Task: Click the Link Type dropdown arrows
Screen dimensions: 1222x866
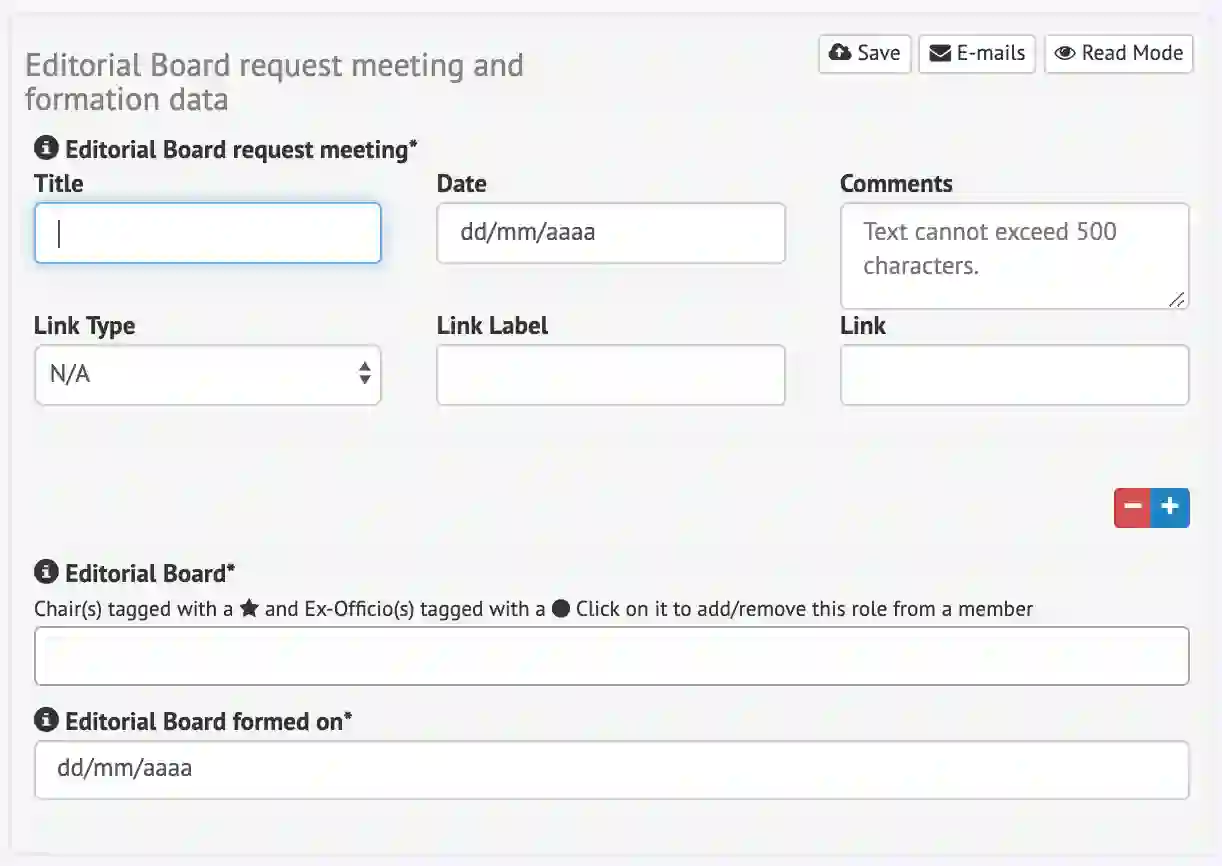Action: pos(365,375)
